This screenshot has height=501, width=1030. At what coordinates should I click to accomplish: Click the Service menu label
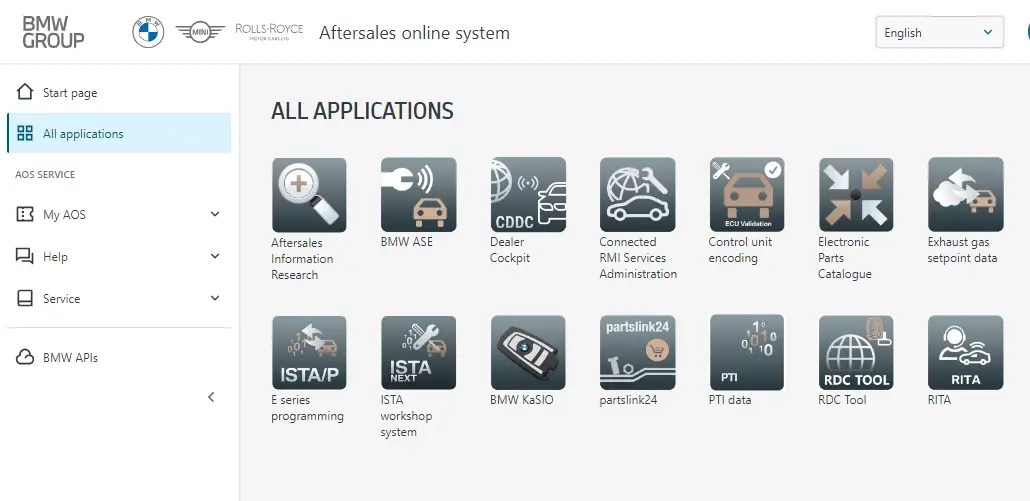click(x=61, y=299)
